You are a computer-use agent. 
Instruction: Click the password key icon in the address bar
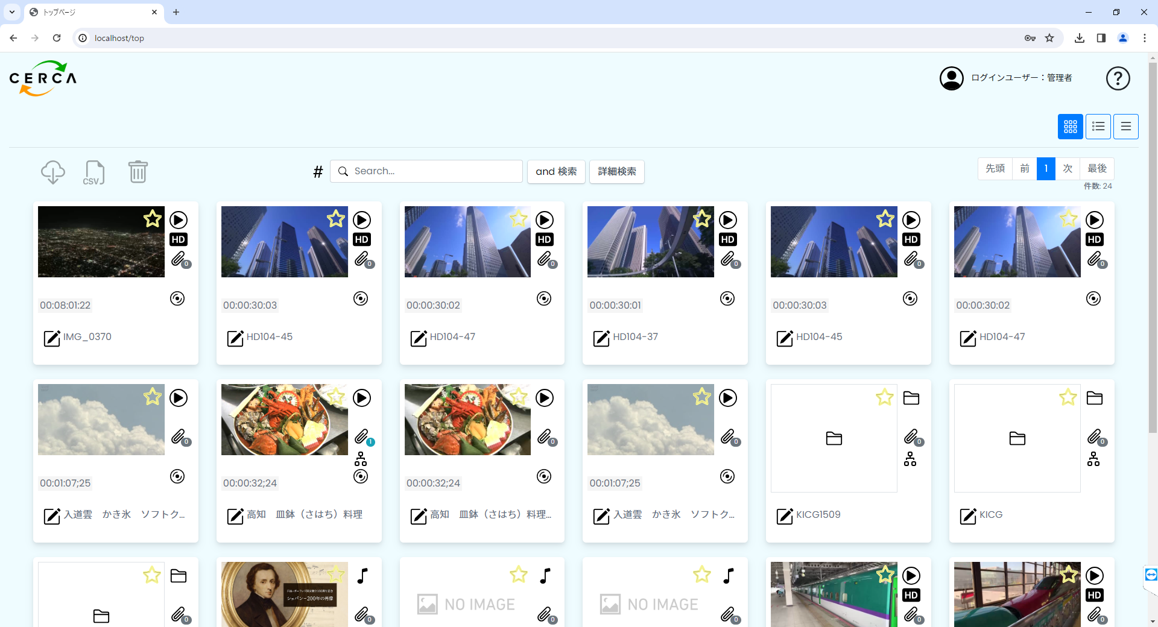1029,38
